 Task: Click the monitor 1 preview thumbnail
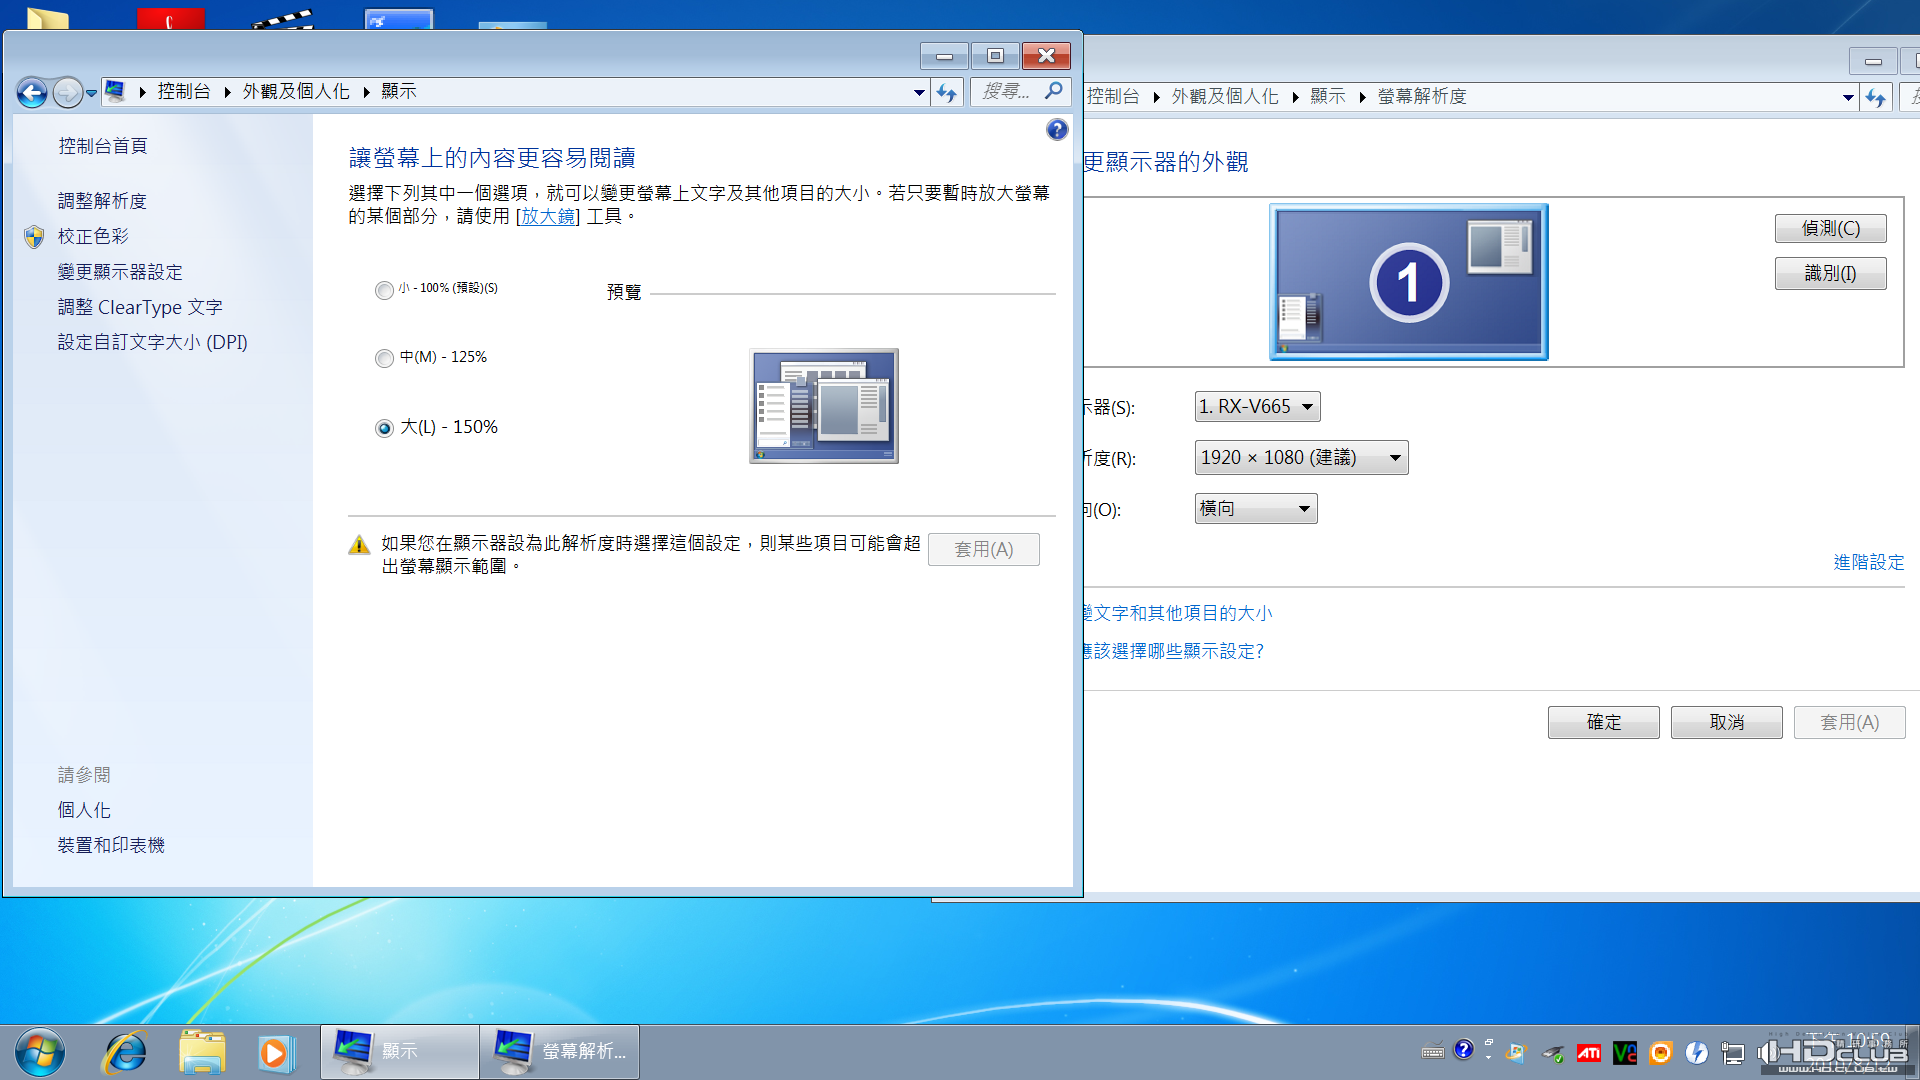(1408, 282)
